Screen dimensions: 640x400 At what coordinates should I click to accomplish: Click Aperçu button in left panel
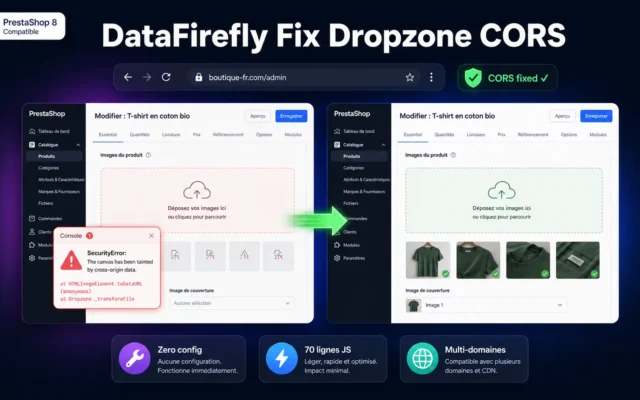pos(258,116)
